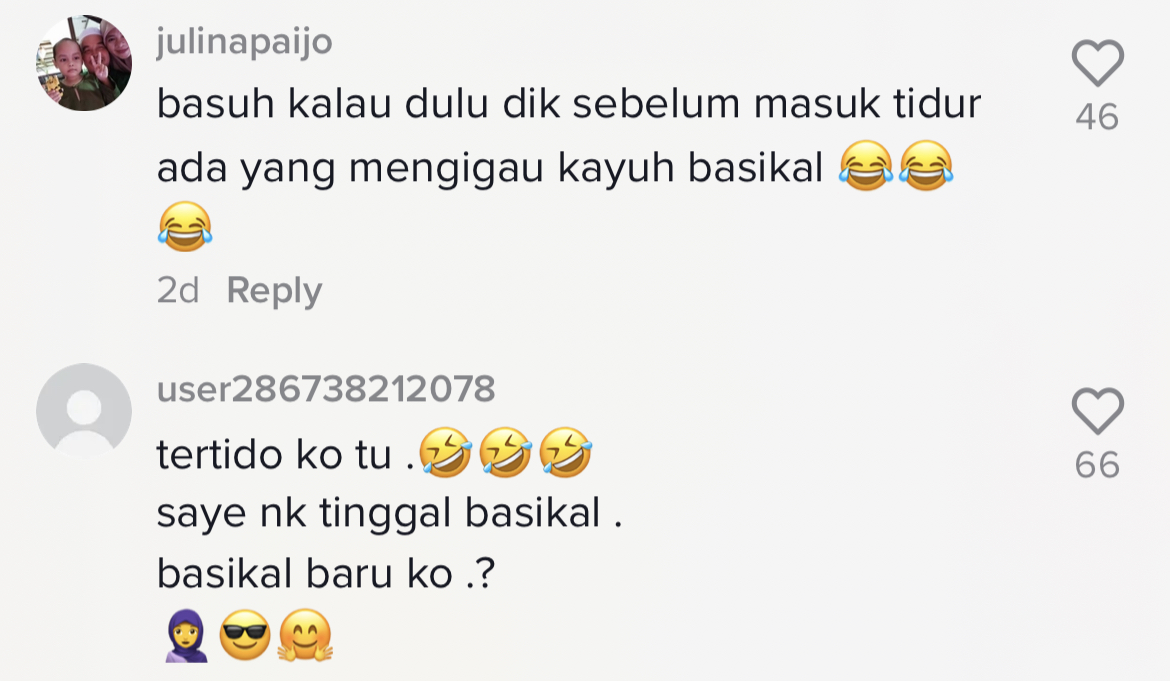Click the 46 likes count
Image resolution: width=1170 pixels, height=681 pixels.
pyautogui.click(x=1097, y=118)
